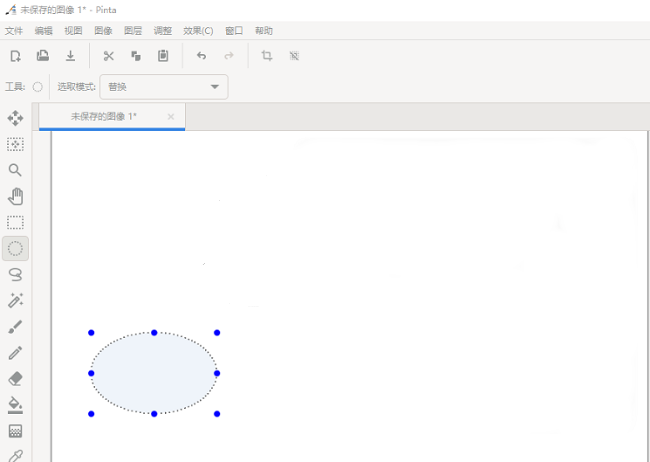Image resolution: width=650 pixels, height=462 pixels.
Task: Activate the Paint Bucket fill tool
Action: point(15,405)
